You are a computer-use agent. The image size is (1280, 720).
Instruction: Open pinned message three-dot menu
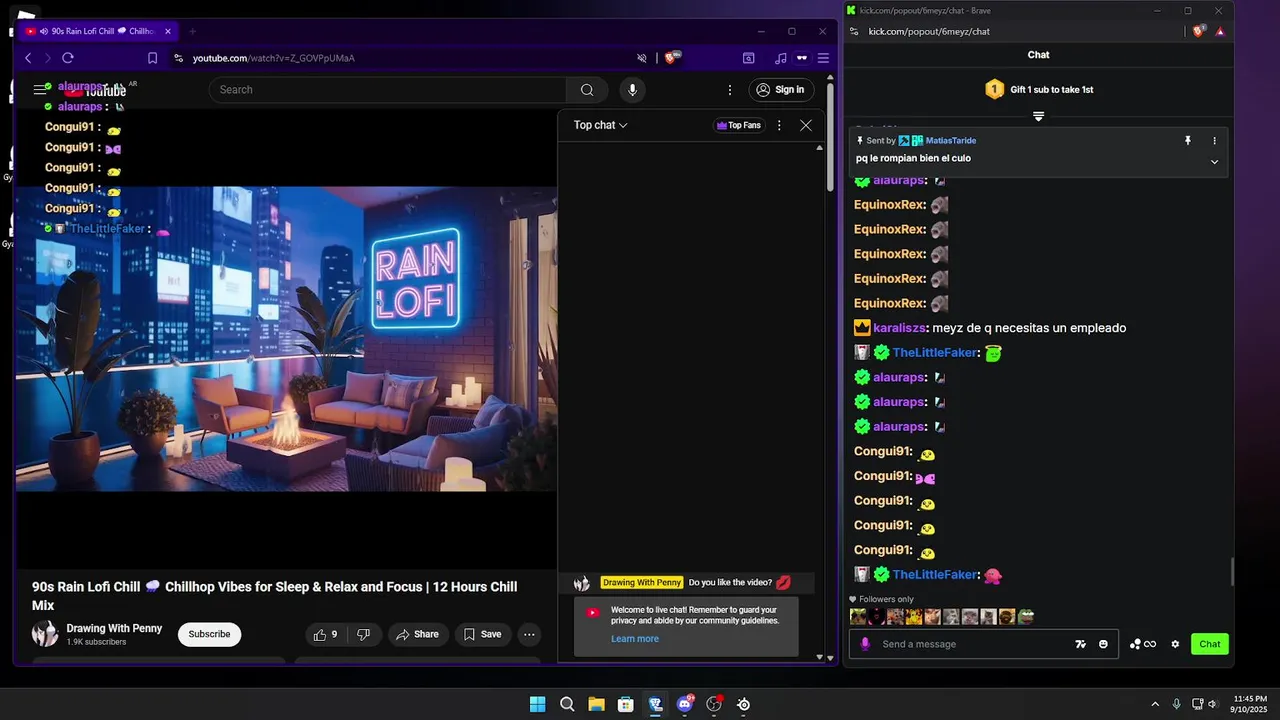1215,141
